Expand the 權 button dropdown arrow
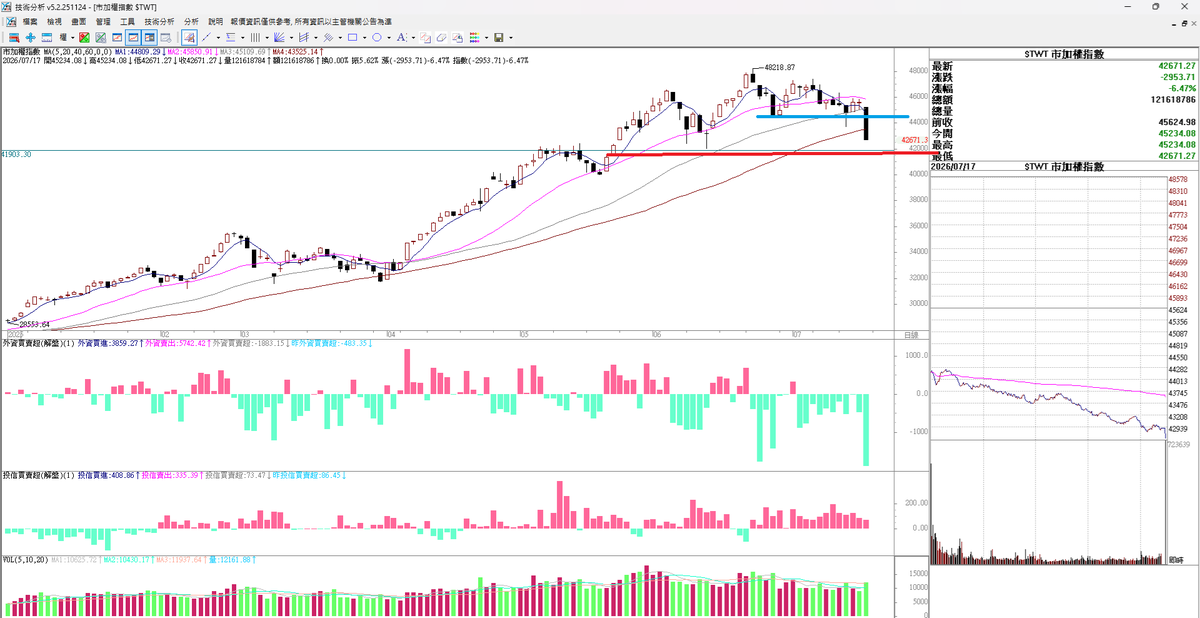1200x618 pixels. coord(73,38)
